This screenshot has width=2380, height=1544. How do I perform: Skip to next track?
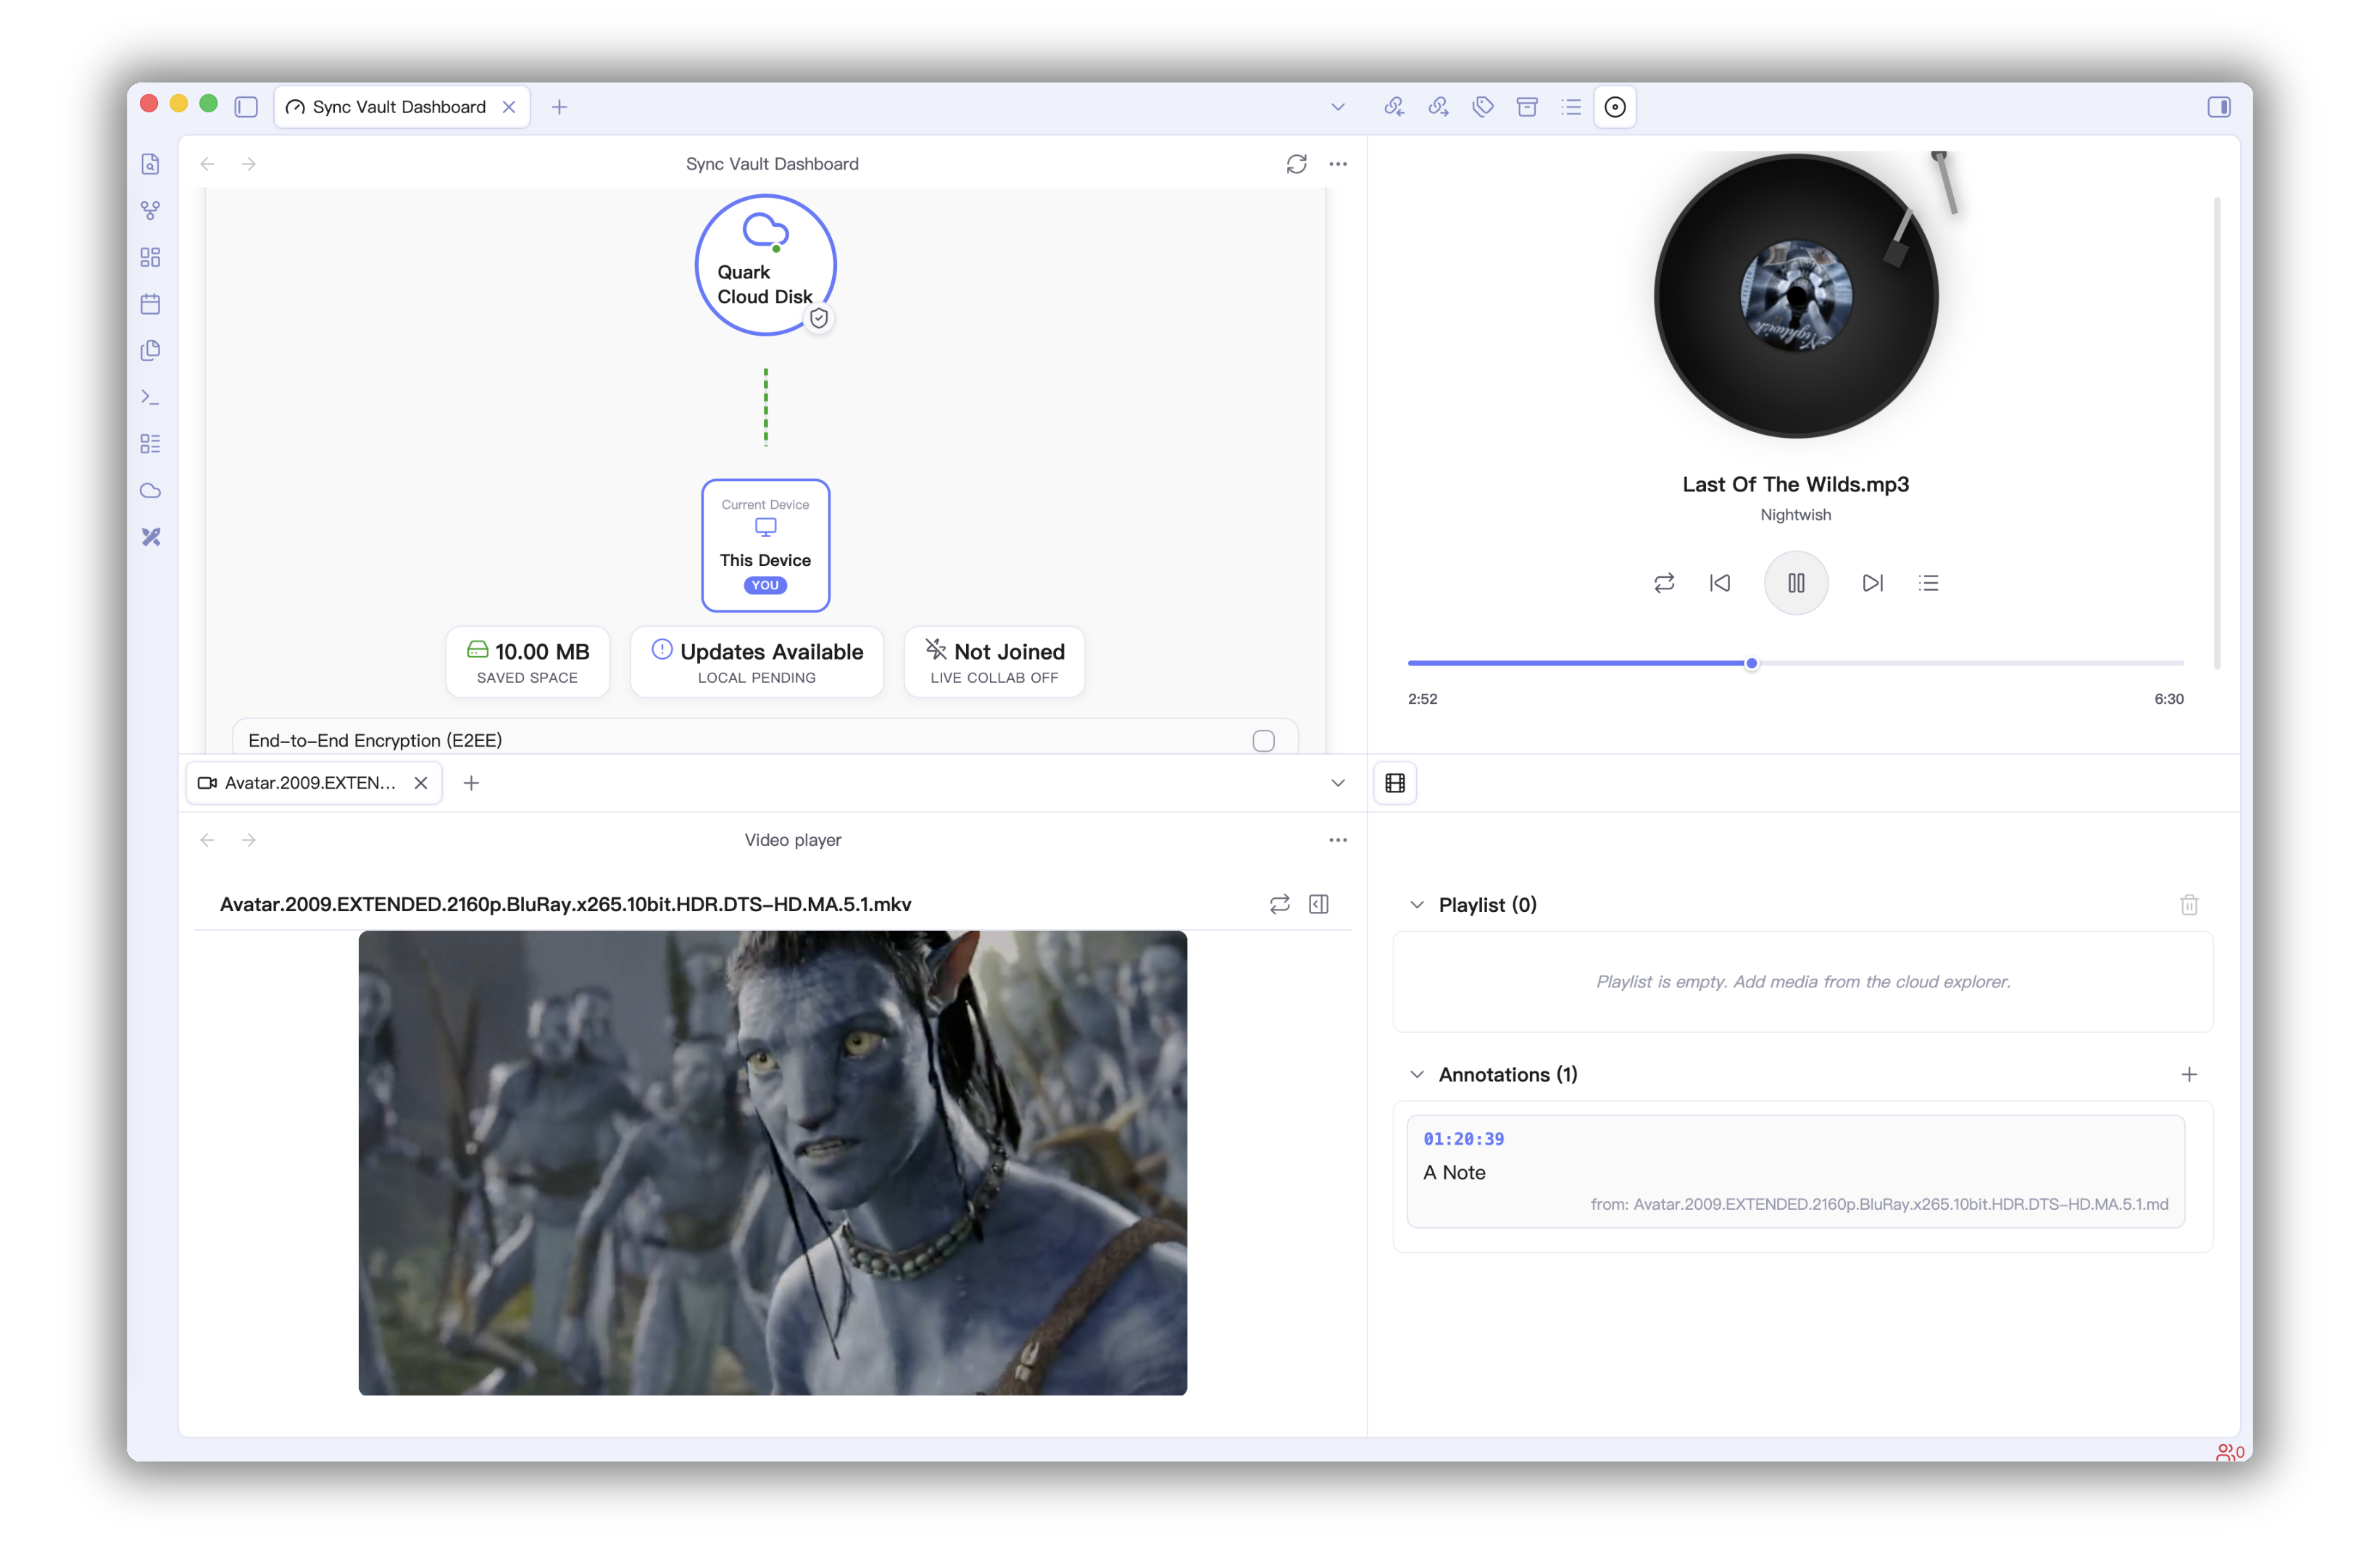coord(1872,583)
